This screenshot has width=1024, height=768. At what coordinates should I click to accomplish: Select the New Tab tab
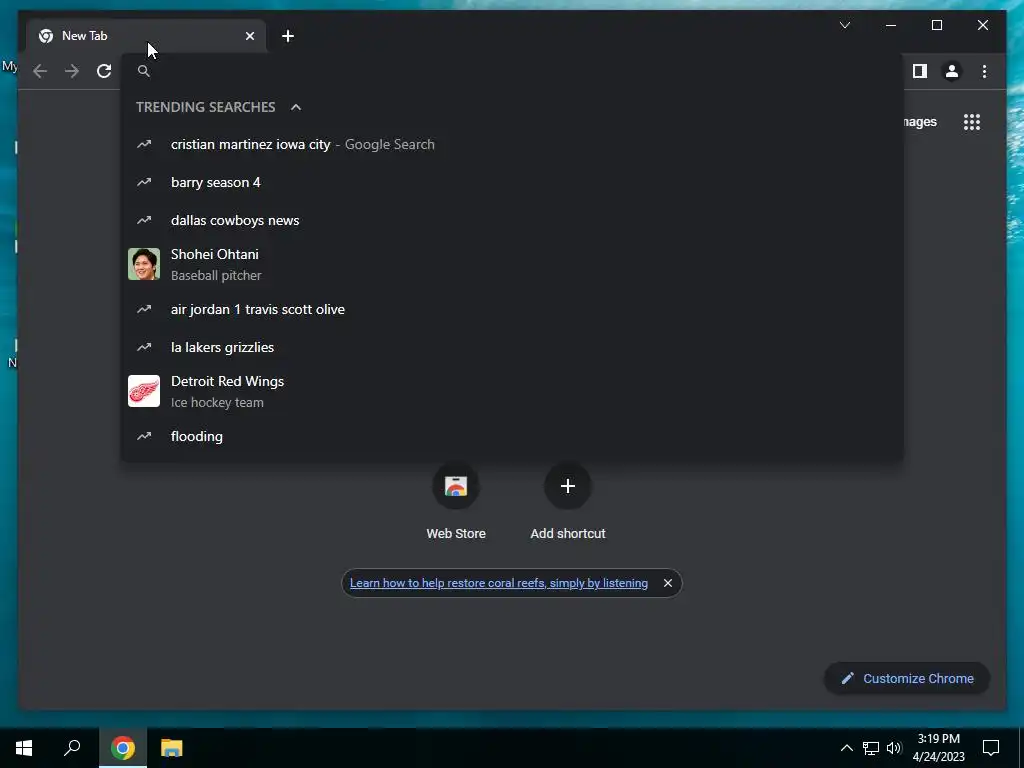(146, 36)
